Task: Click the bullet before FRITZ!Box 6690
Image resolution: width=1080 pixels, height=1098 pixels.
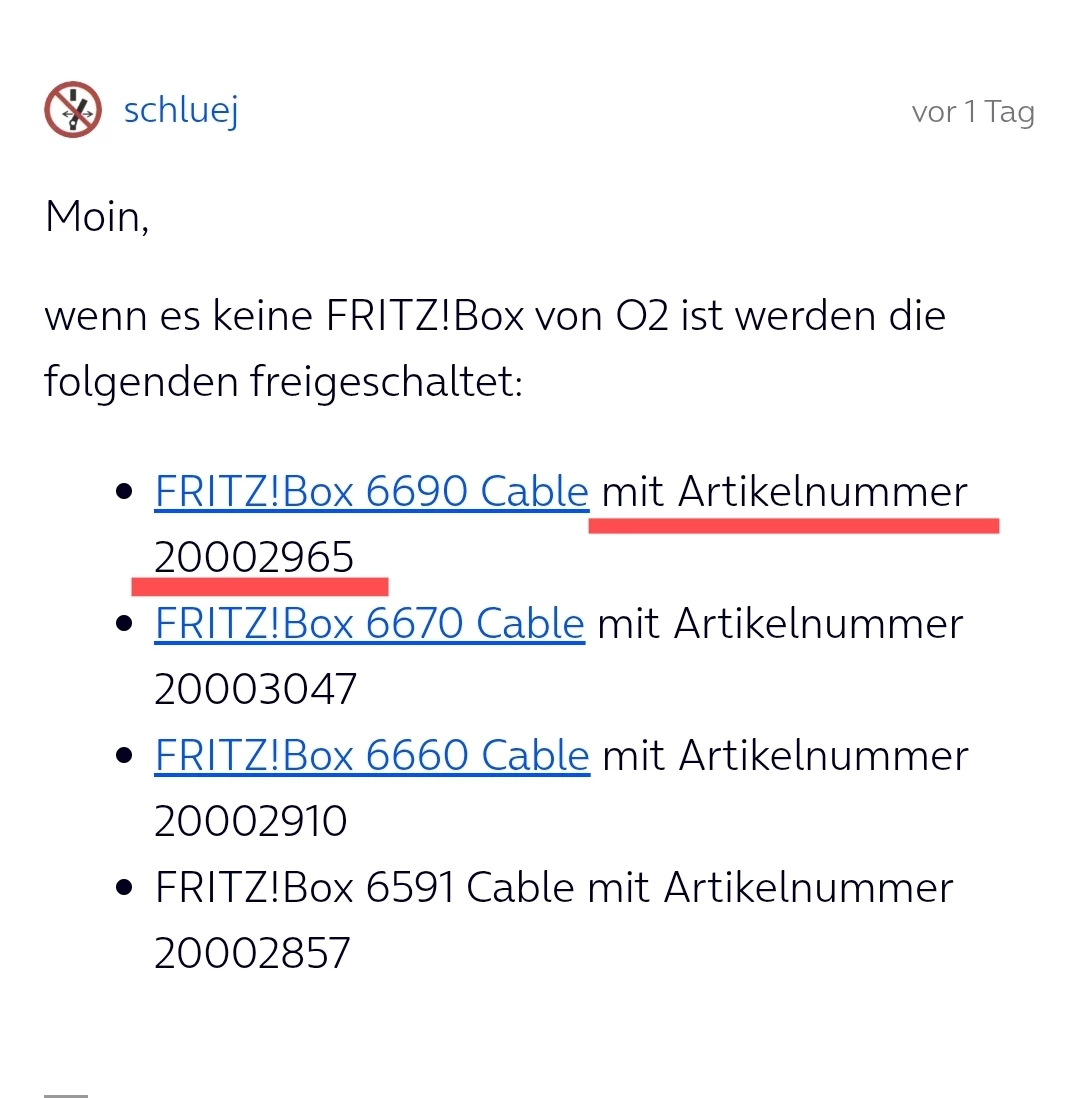Action: [125, 492]
